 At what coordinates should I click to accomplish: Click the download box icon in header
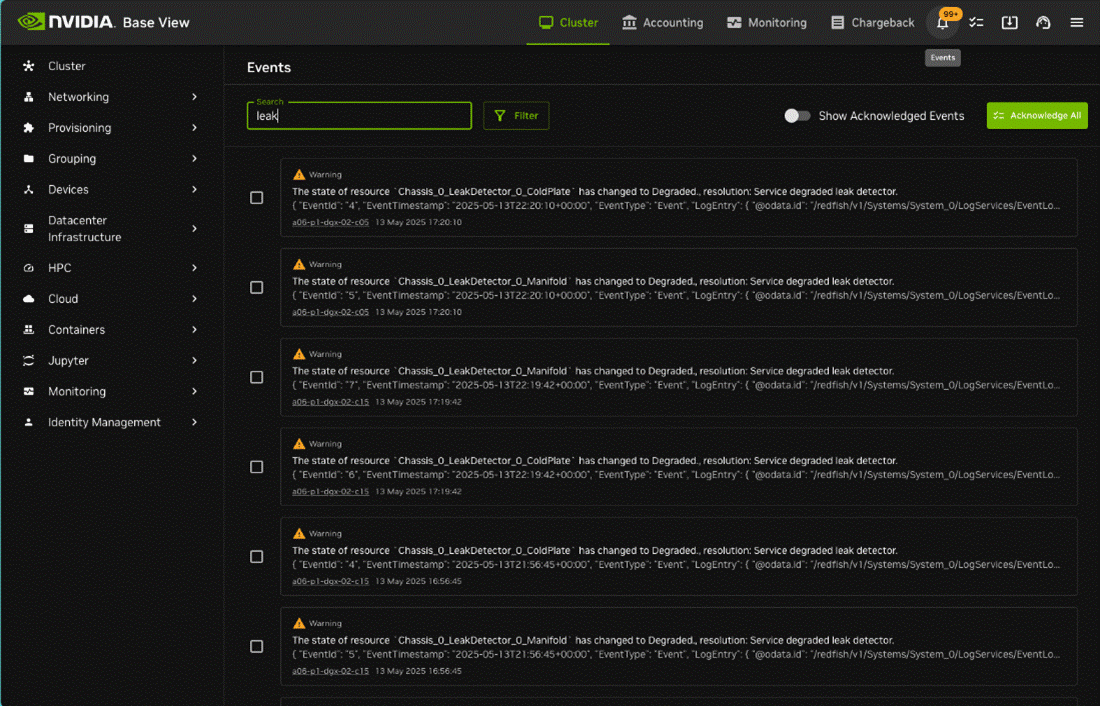click(1010, 23)
